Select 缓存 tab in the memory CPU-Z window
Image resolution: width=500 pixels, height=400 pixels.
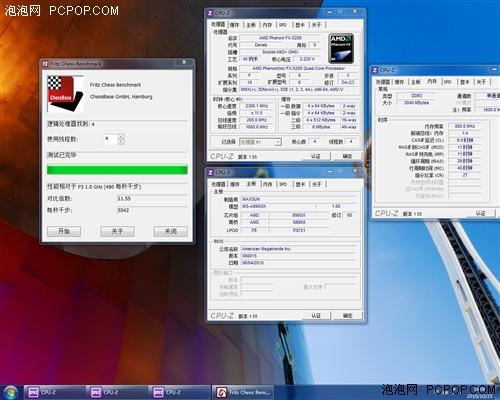399,82
